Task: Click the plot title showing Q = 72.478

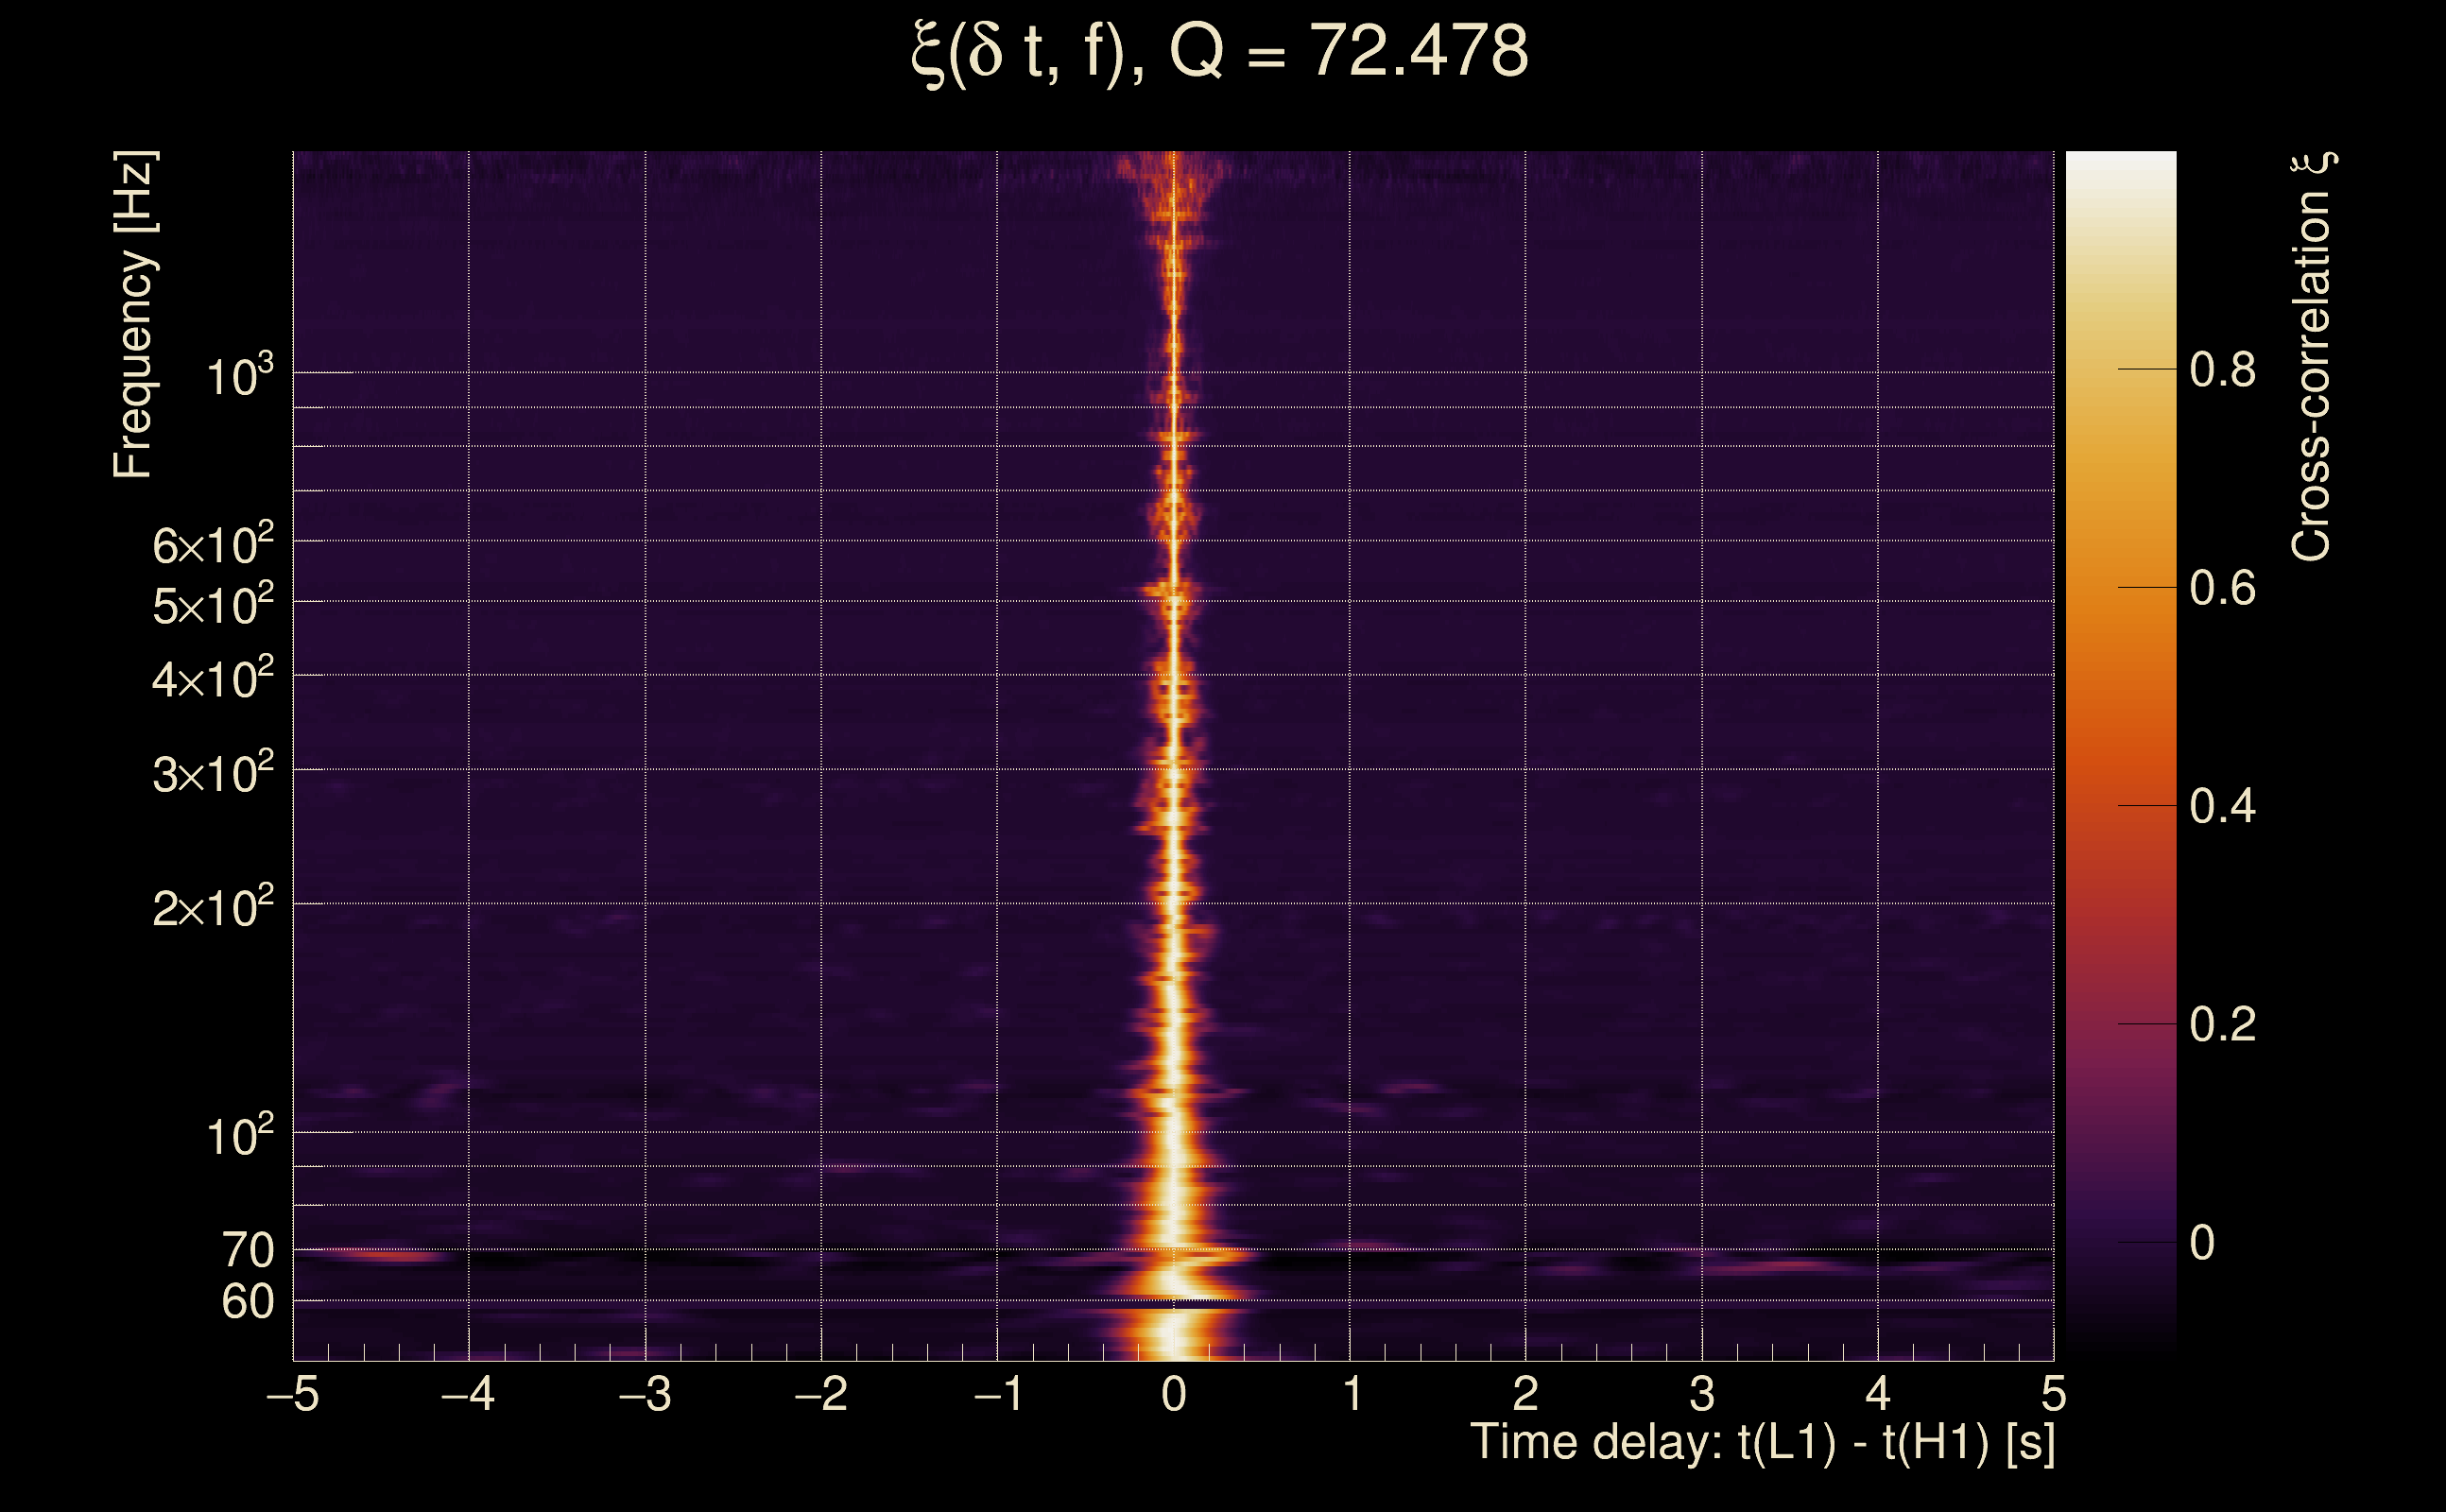Action: (x=1220, y=52)
